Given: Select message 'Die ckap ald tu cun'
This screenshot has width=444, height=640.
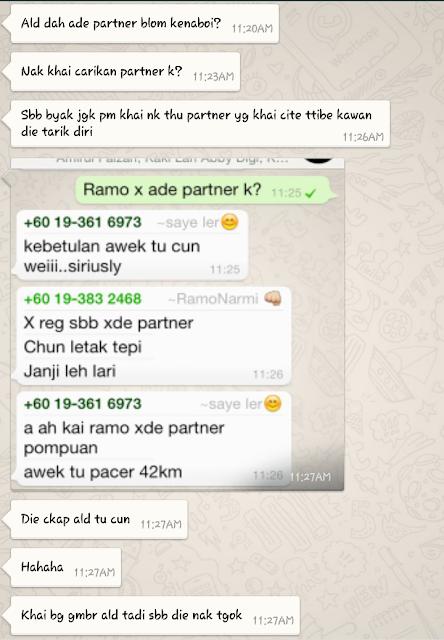Looking at the screenshot, I should tap(99, 520).
